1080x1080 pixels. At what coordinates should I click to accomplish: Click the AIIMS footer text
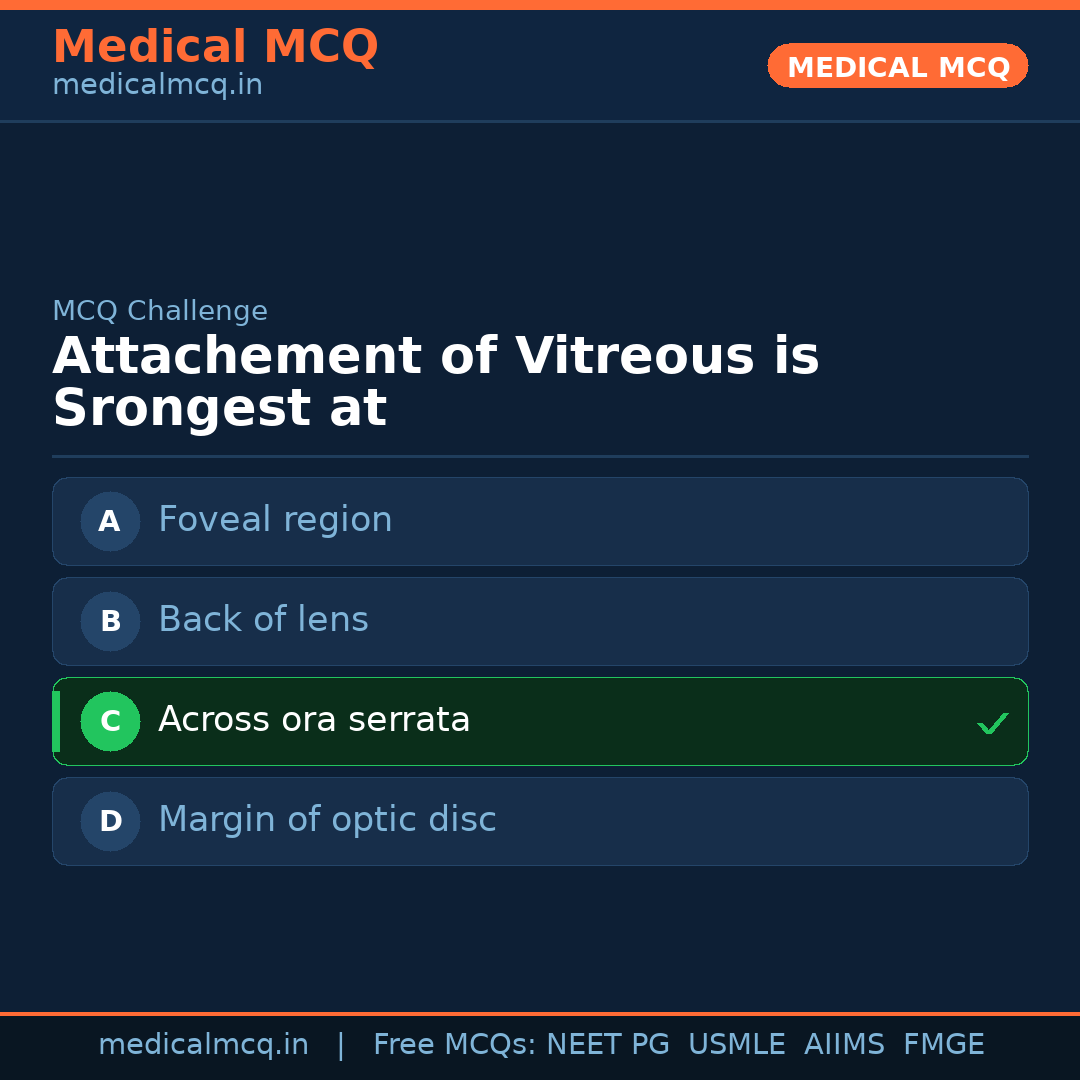point(844,1045)
